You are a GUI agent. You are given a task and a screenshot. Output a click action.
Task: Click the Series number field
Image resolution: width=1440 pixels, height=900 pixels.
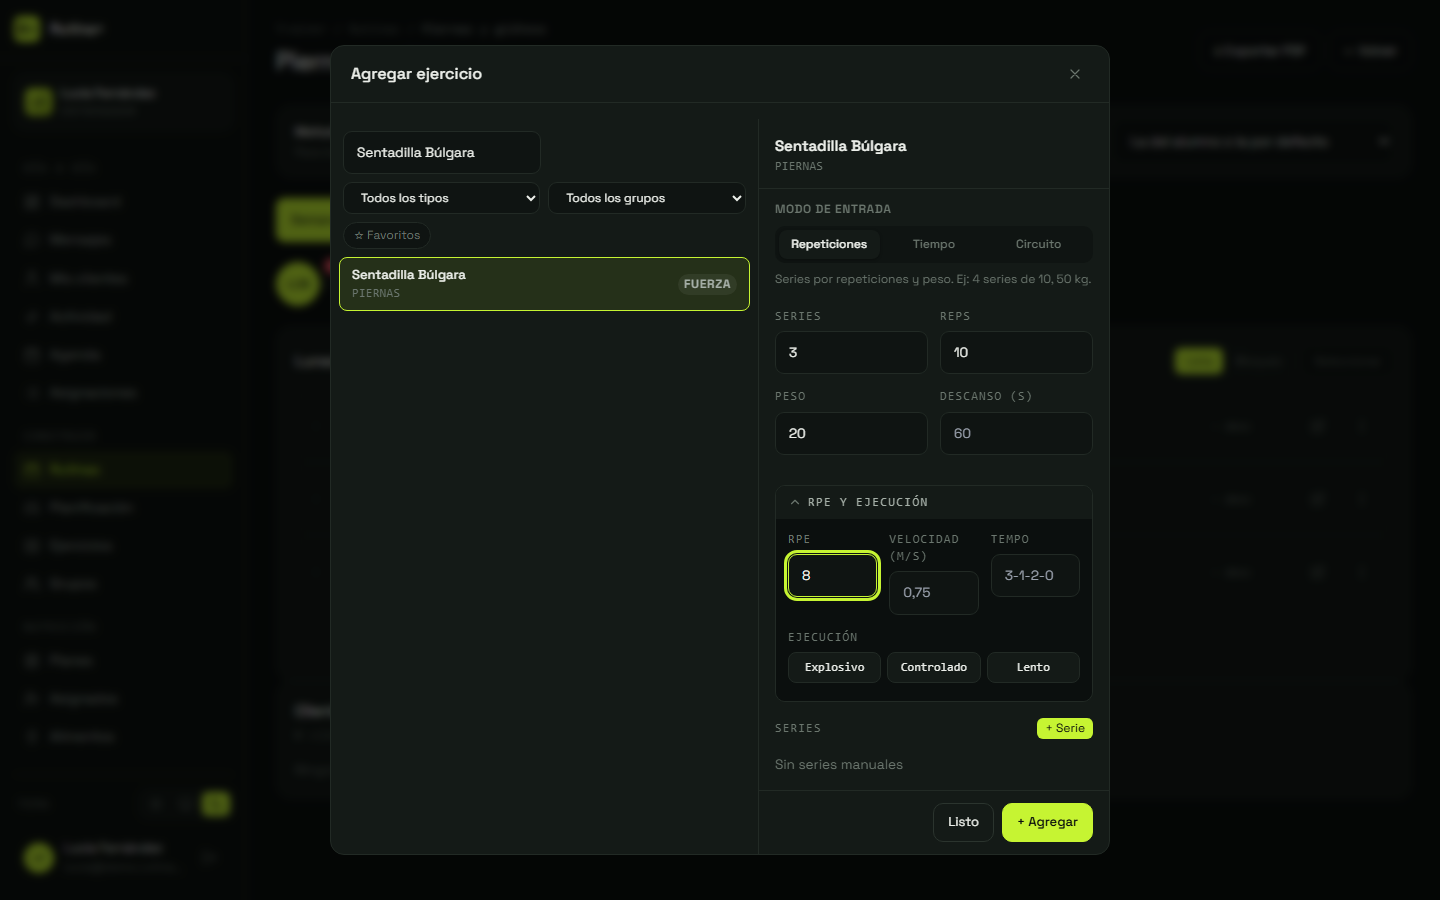(851, 353)
